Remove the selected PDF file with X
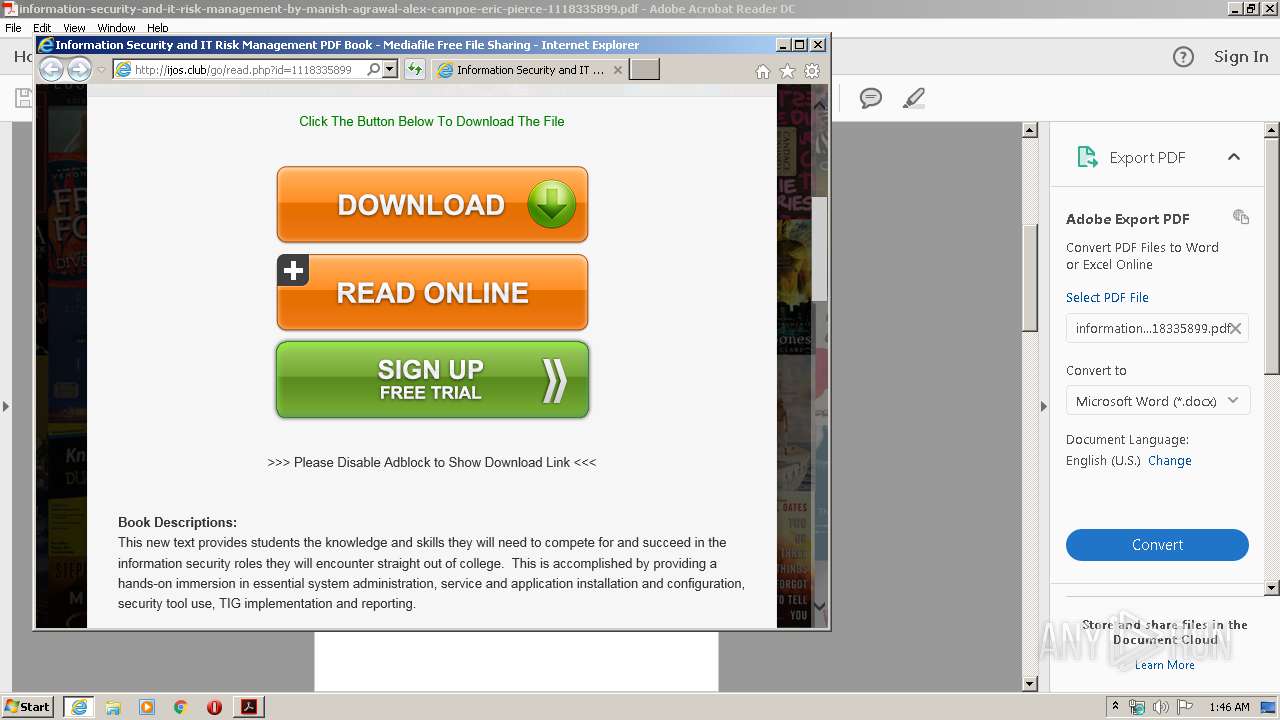 coord(1236,328)
